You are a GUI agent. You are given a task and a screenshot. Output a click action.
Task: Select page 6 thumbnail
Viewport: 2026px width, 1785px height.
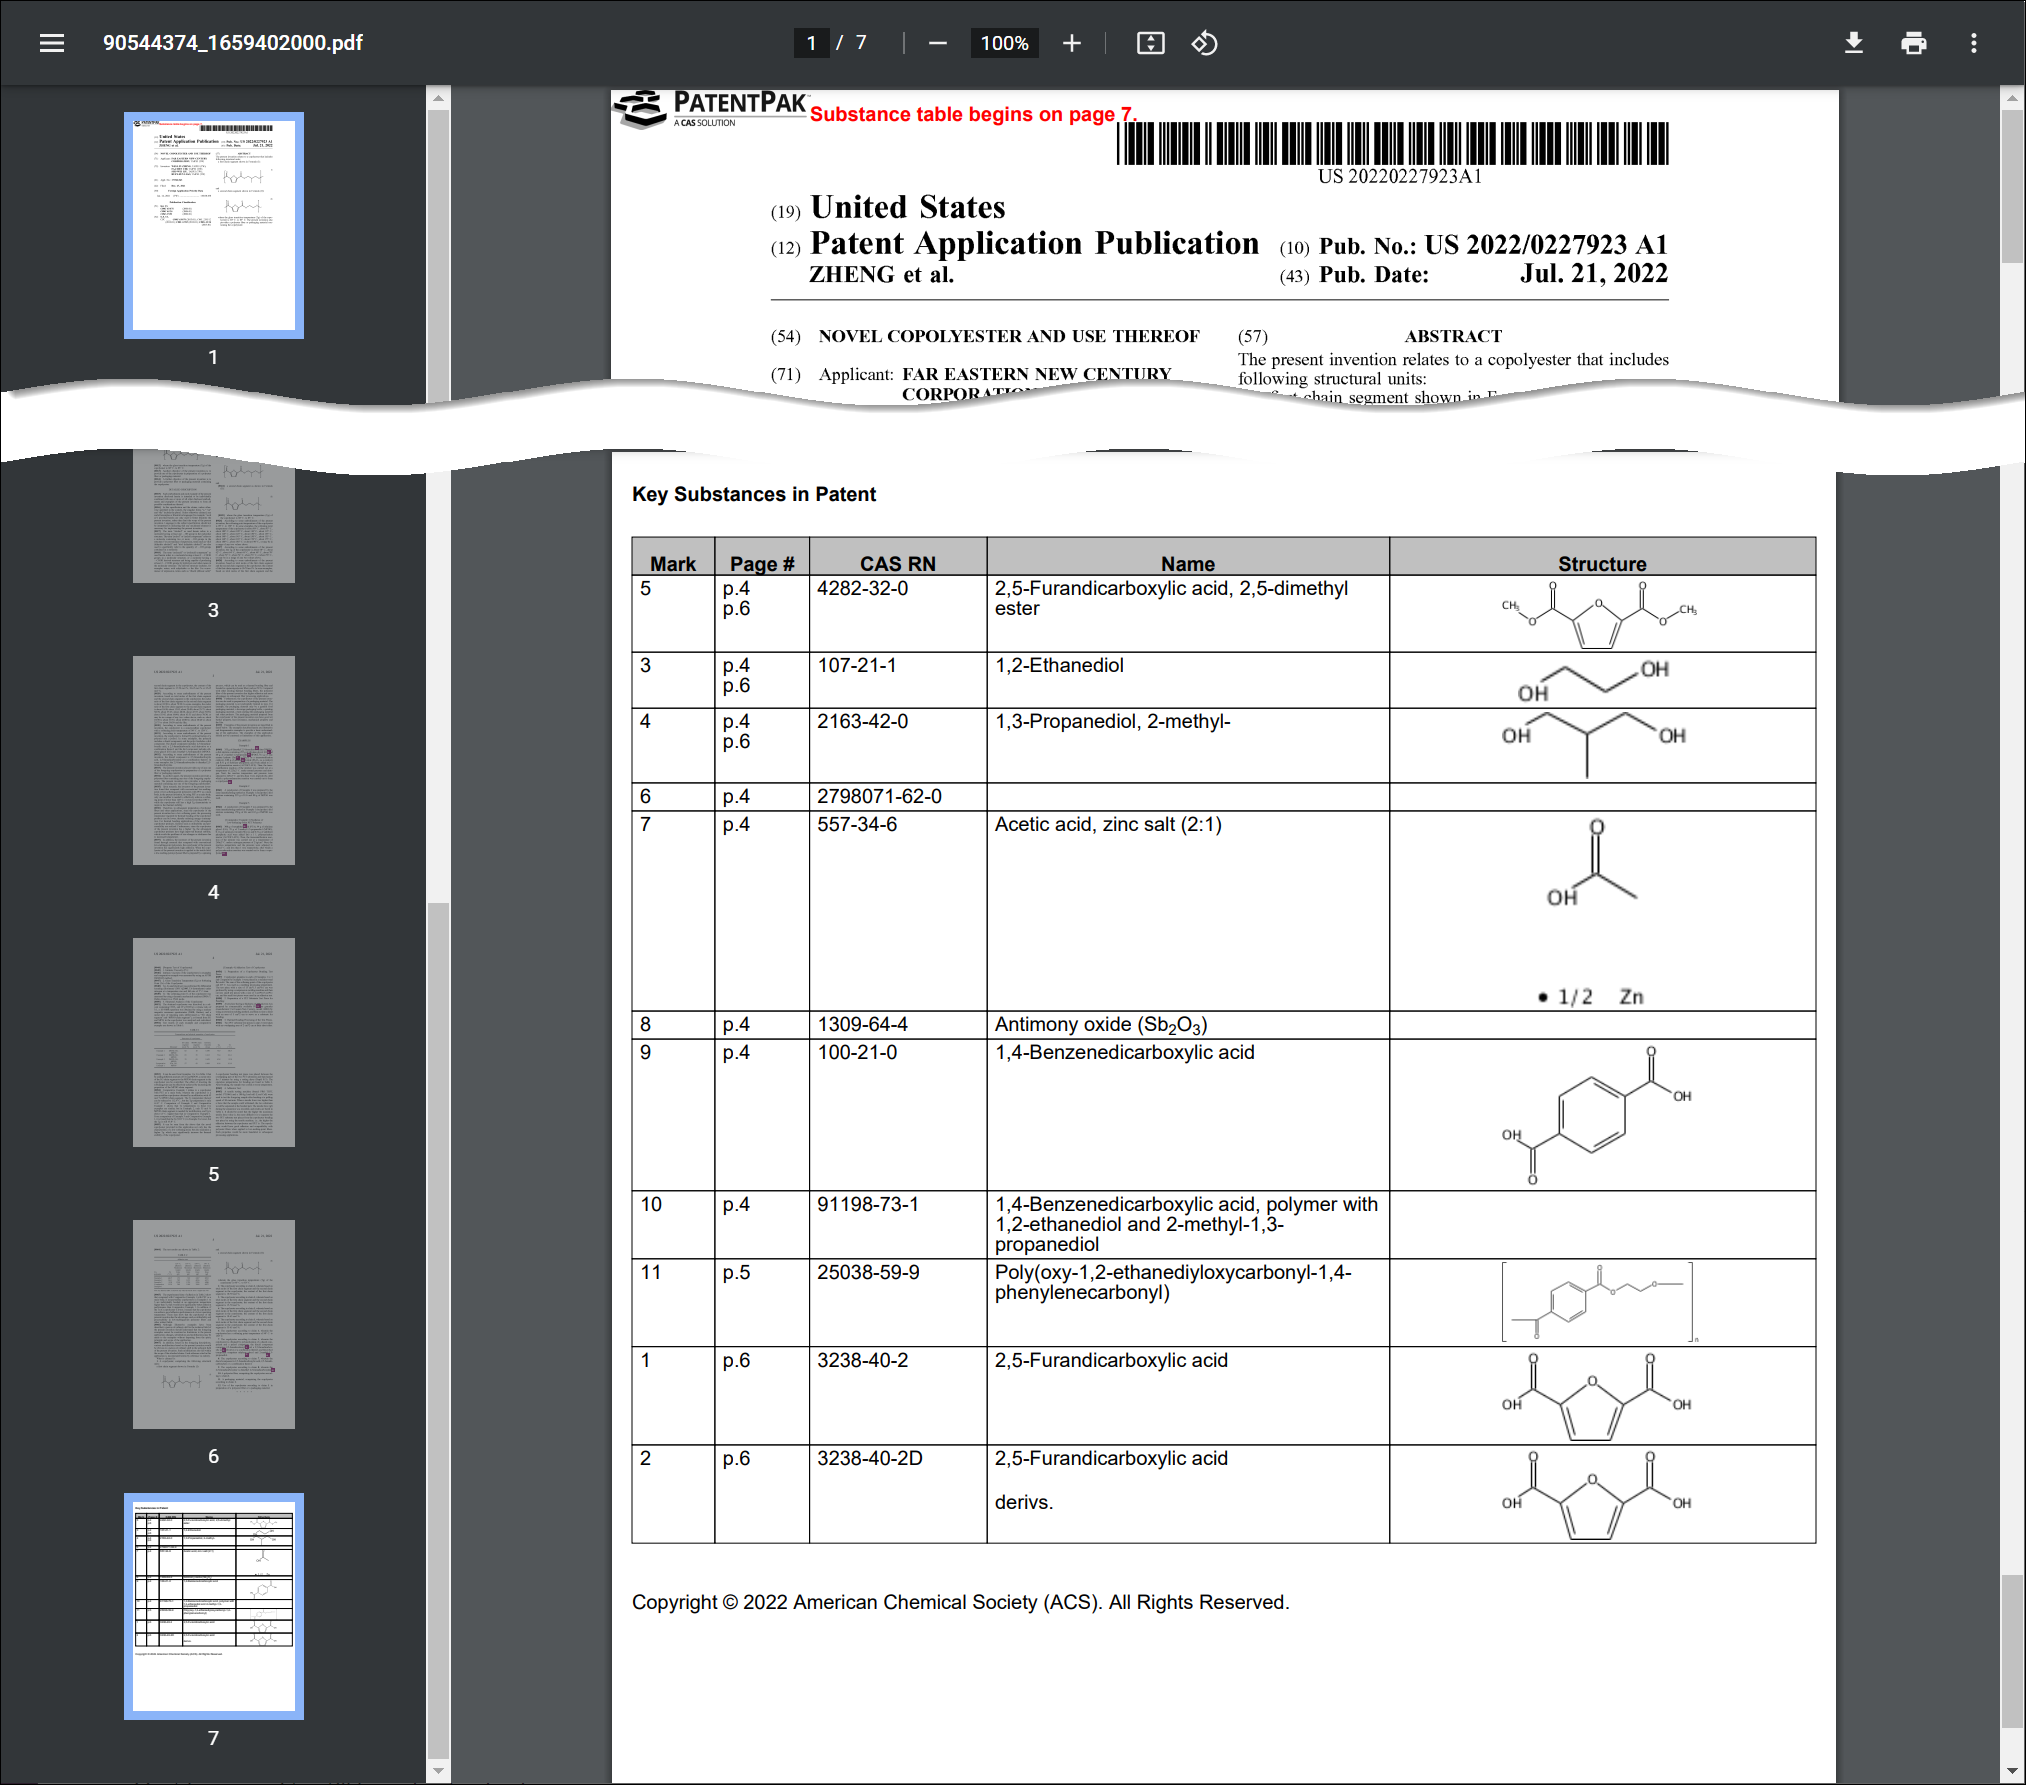(214, 1324)
